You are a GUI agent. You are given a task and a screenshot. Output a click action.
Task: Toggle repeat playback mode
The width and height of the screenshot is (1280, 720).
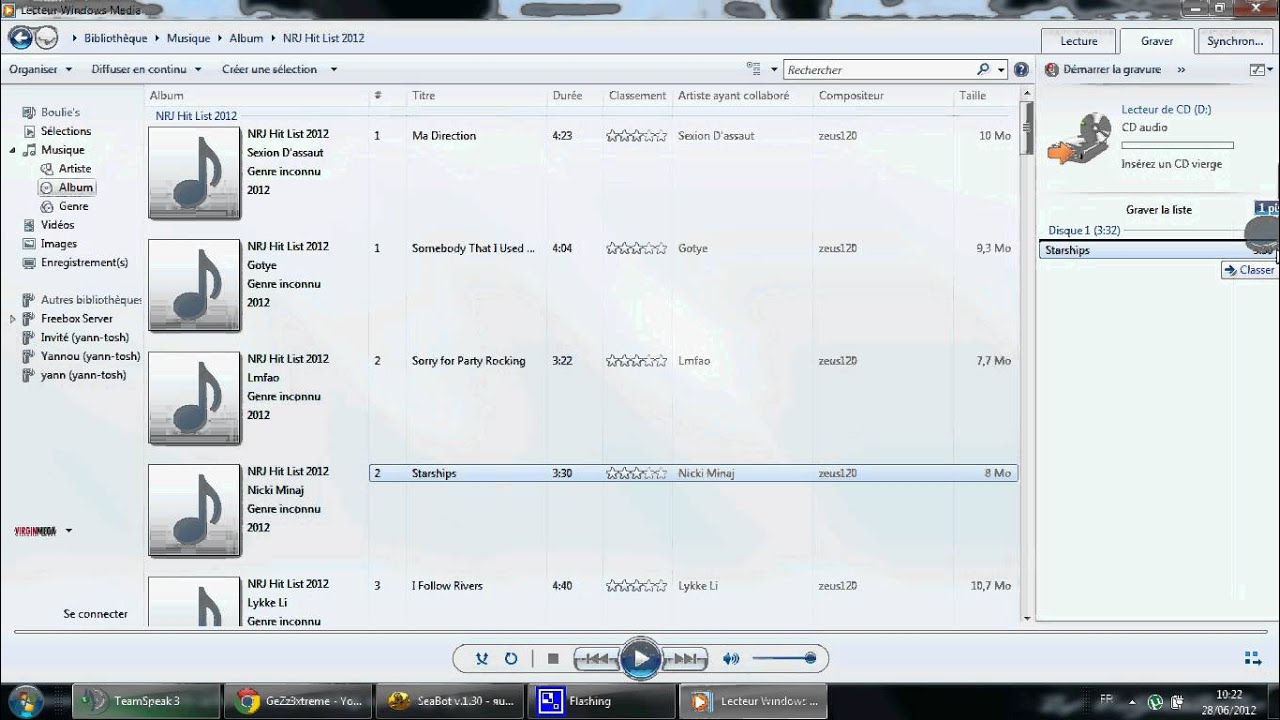(511, 658)
